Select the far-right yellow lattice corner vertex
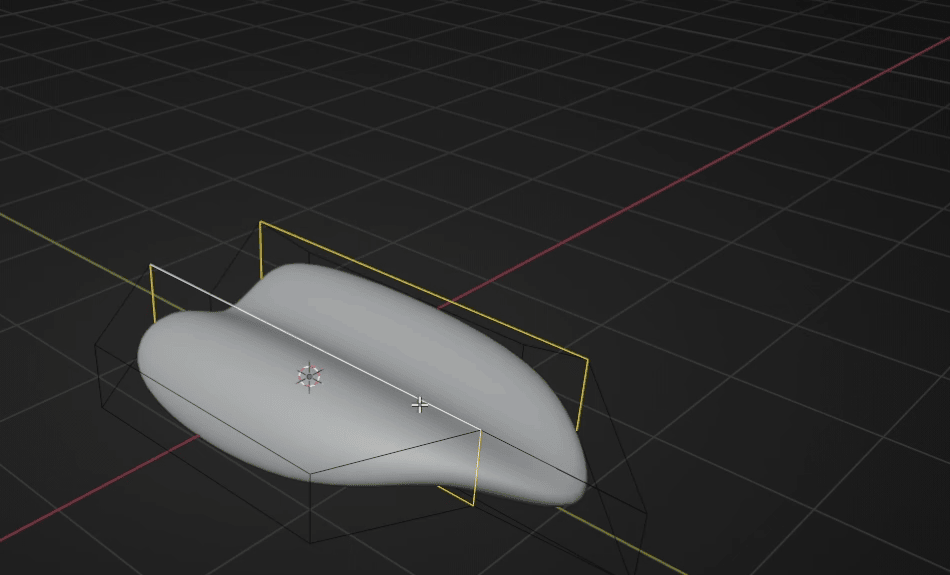The width and height of the screenshot is (950, 575). 588,359
